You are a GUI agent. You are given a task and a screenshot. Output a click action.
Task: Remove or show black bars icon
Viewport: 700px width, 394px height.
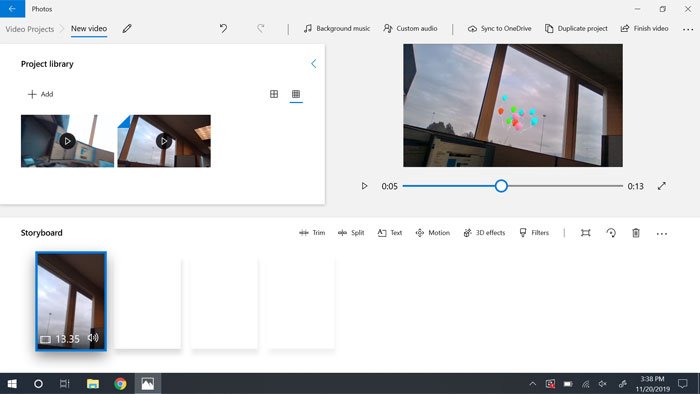click(x=585, y=233)
